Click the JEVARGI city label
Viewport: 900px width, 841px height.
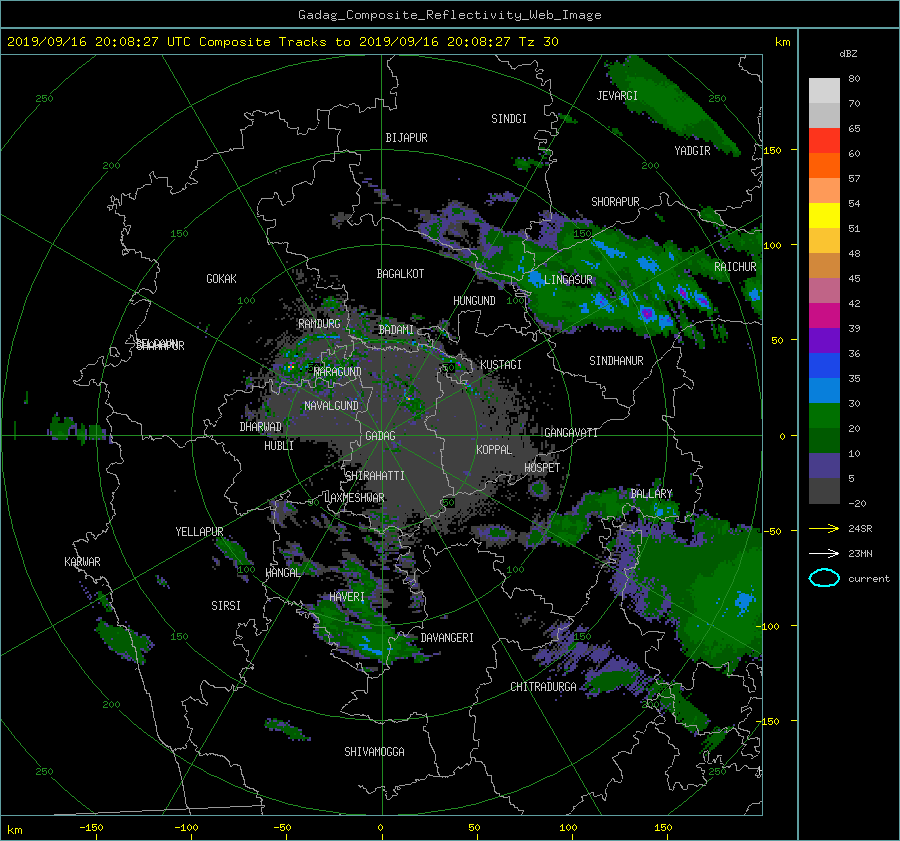click(x=617, y=96)
